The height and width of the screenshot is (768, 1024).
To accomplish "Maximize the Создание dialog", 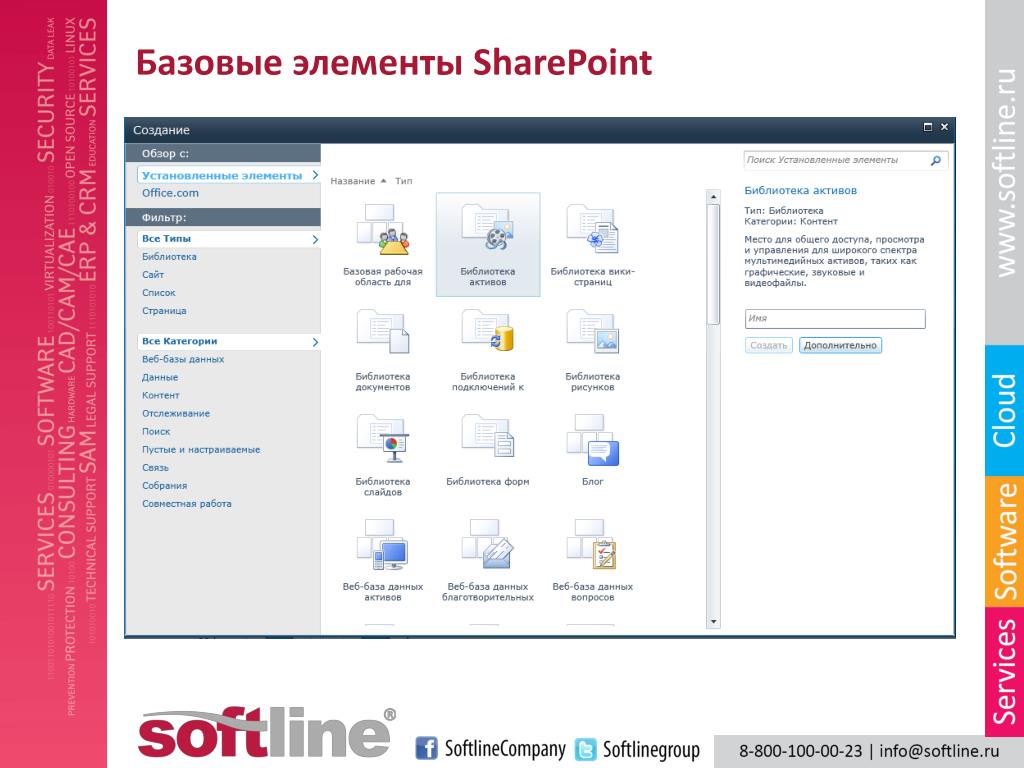I will [x=927, y=127].
